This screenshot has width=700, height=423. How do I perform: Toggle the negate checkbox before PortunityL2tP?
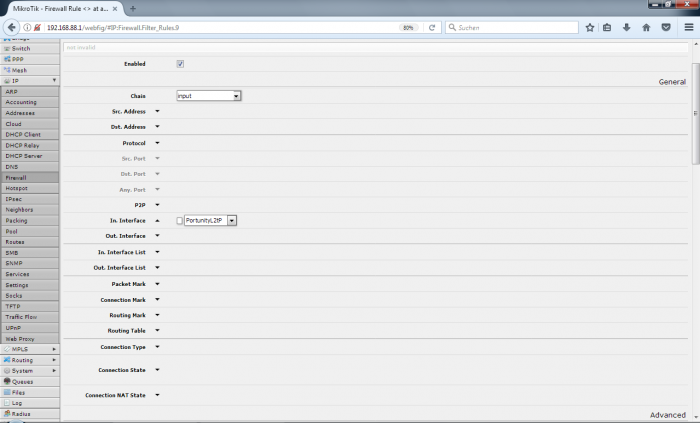pos(179,220)
